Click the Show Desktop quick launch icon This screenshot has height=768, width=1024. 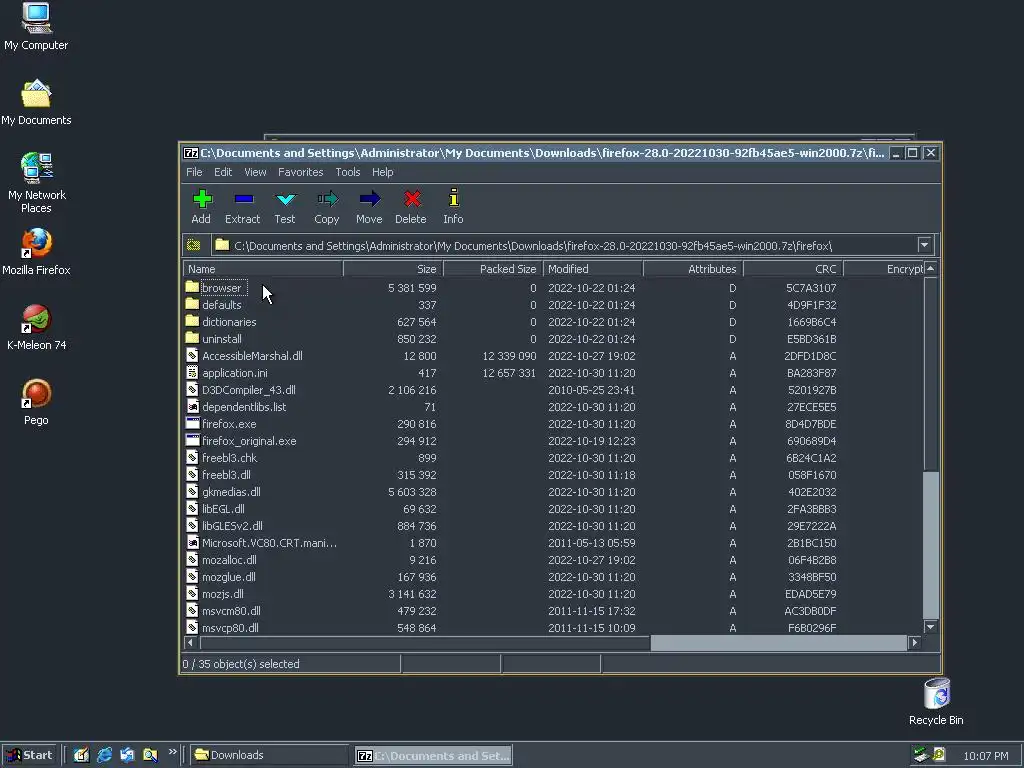pos(81,755)
